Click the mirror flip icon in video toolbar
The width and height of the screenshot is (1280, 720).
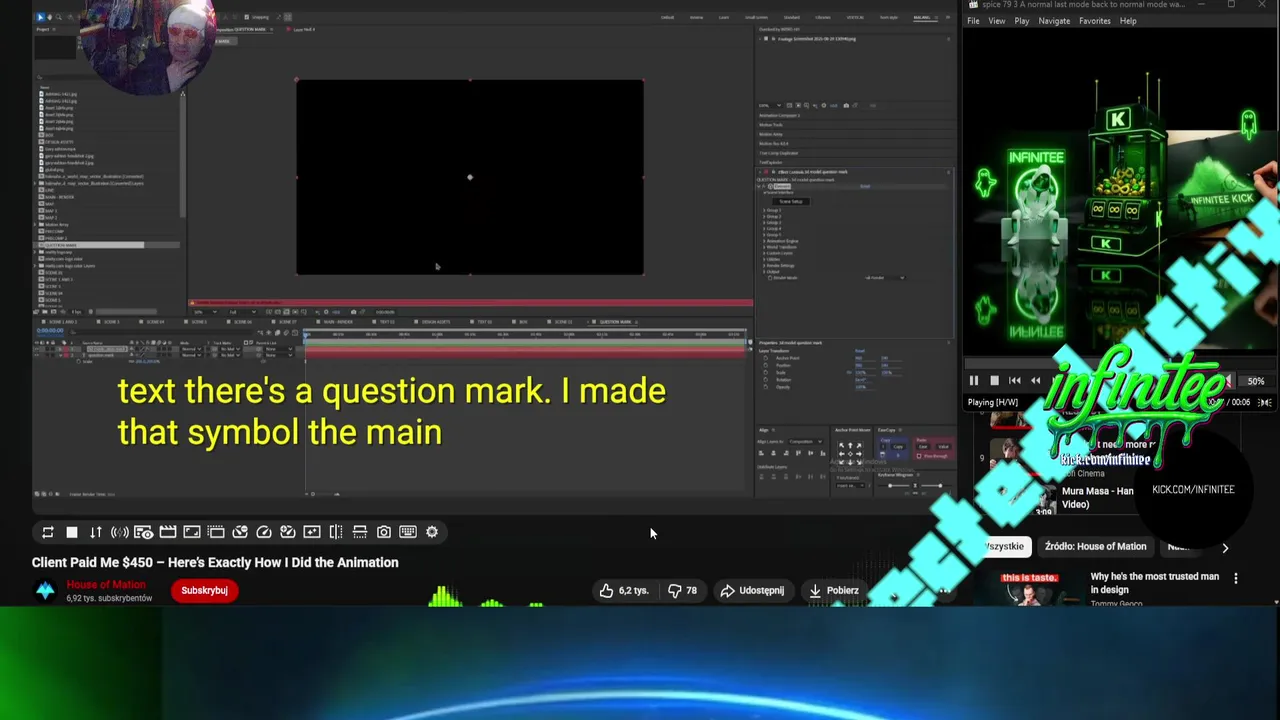pyautogui.click(x=336, y=532)
